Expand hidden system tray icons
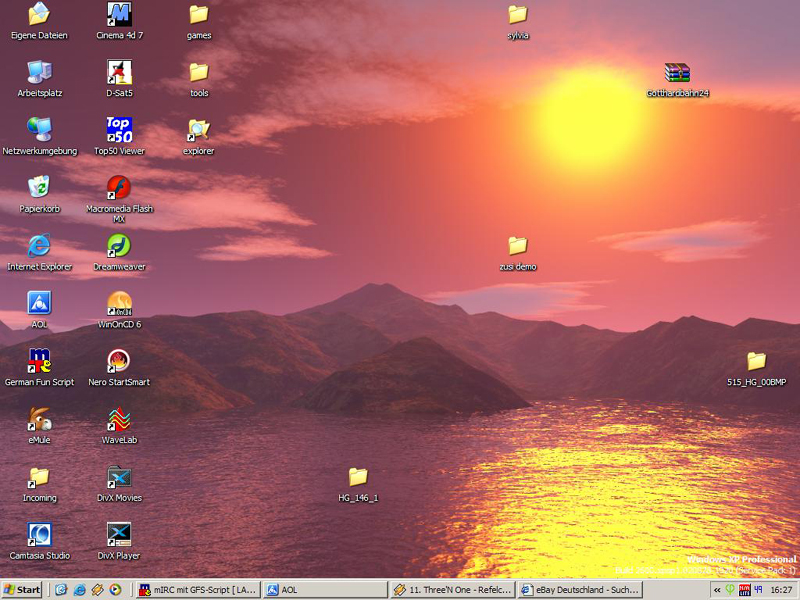Viewport: 800px width, 600px height. [x=717, y=590]
